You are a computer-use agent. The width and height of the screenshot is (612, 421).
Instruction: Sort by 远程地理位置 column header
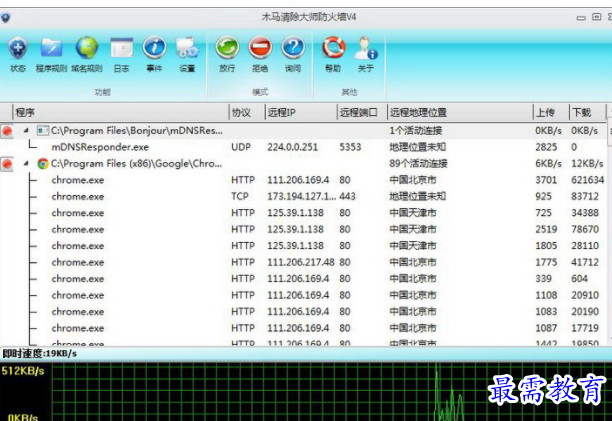tap(460, 113)
